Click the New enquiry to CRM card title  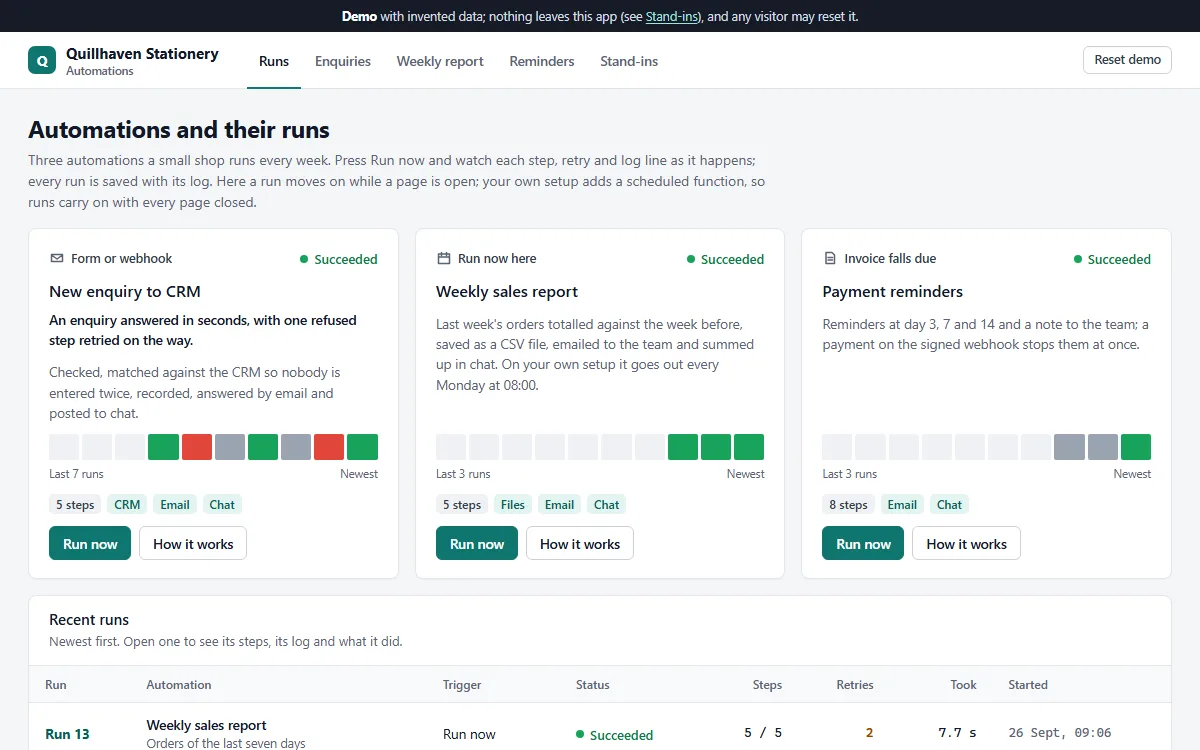pos(125,292)
